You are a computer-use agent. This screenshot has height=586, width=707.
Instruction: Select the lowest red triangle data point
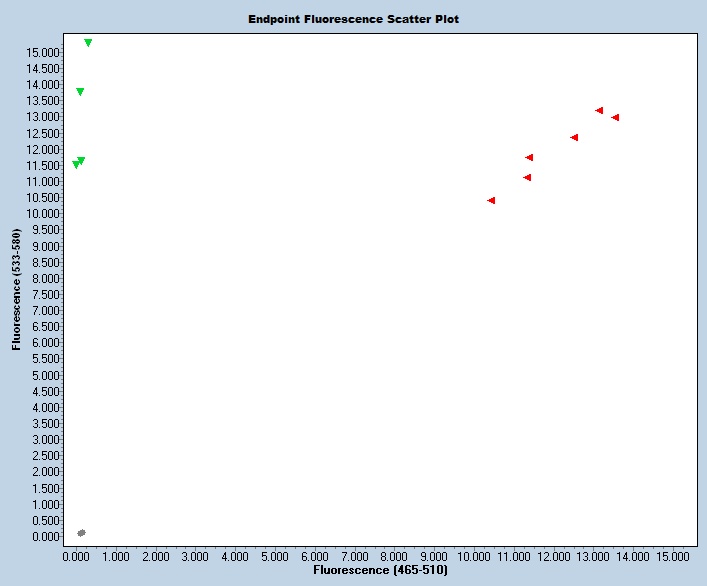(491, 201)
